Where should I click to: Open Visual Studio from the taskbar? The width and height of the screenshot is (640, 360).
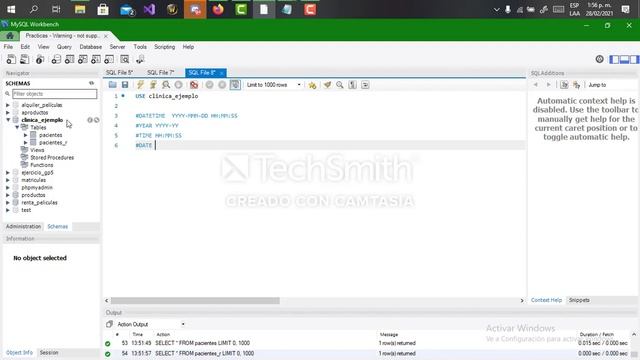[149, 9]
